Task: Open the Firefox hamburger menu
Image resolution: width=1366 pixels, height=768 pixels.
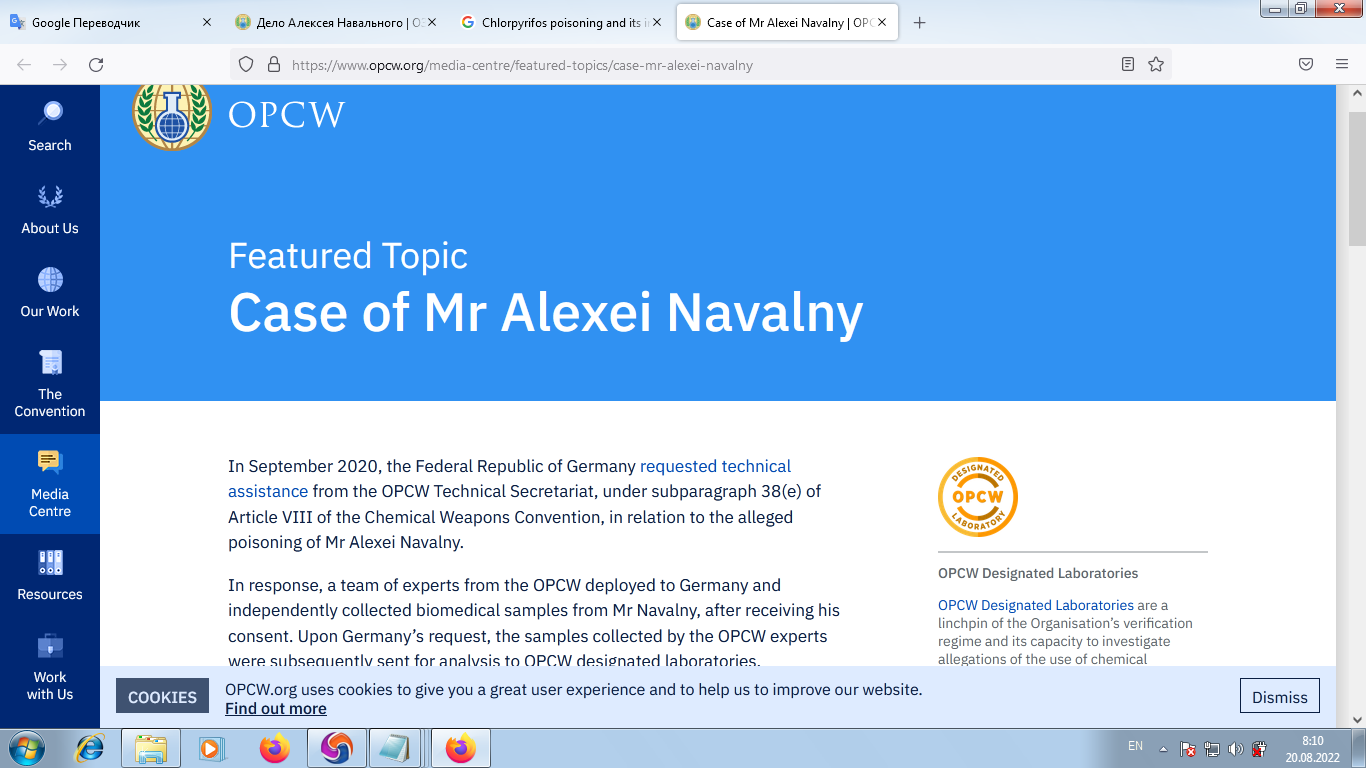Action: click(1342, 64)
